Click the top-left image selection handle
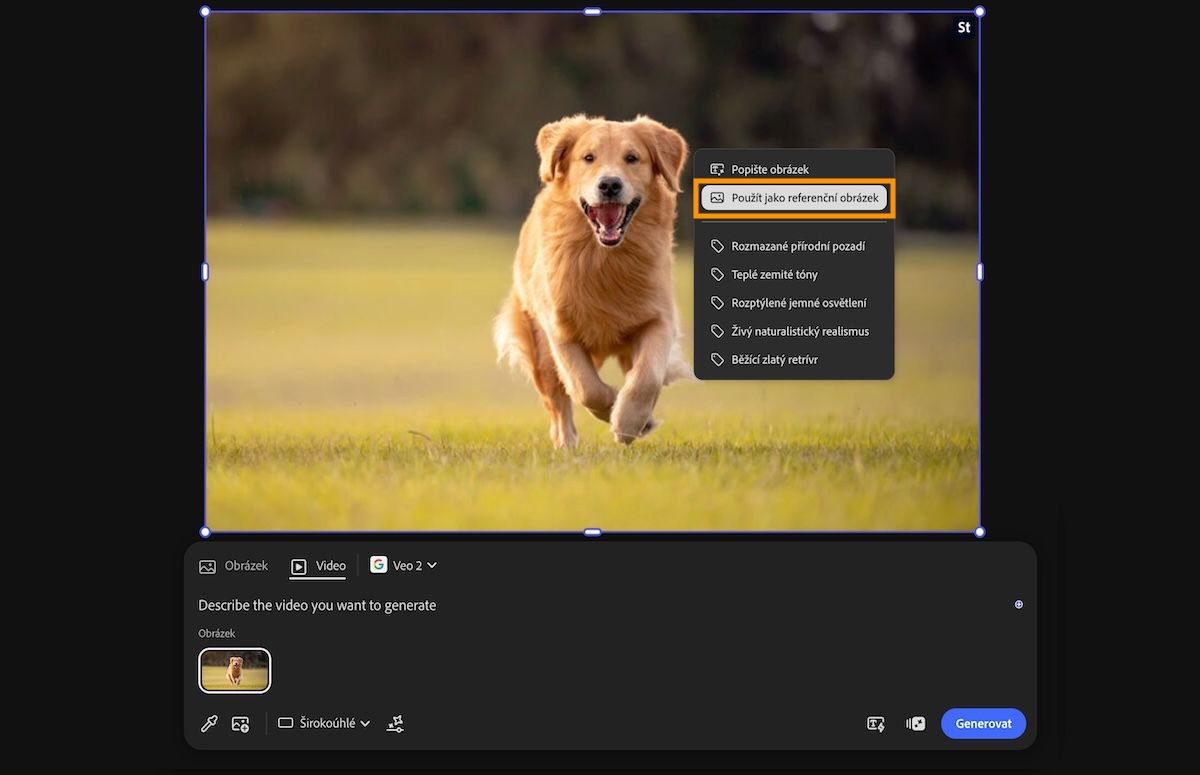 pos(205,12)
